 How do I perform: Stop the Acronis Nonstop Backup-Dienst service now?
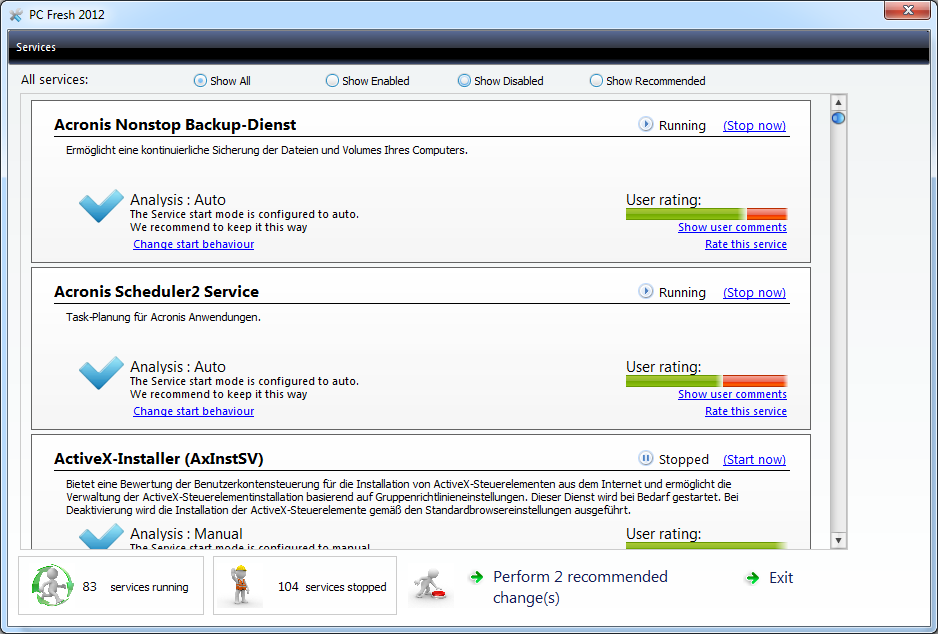coord(754,126)
